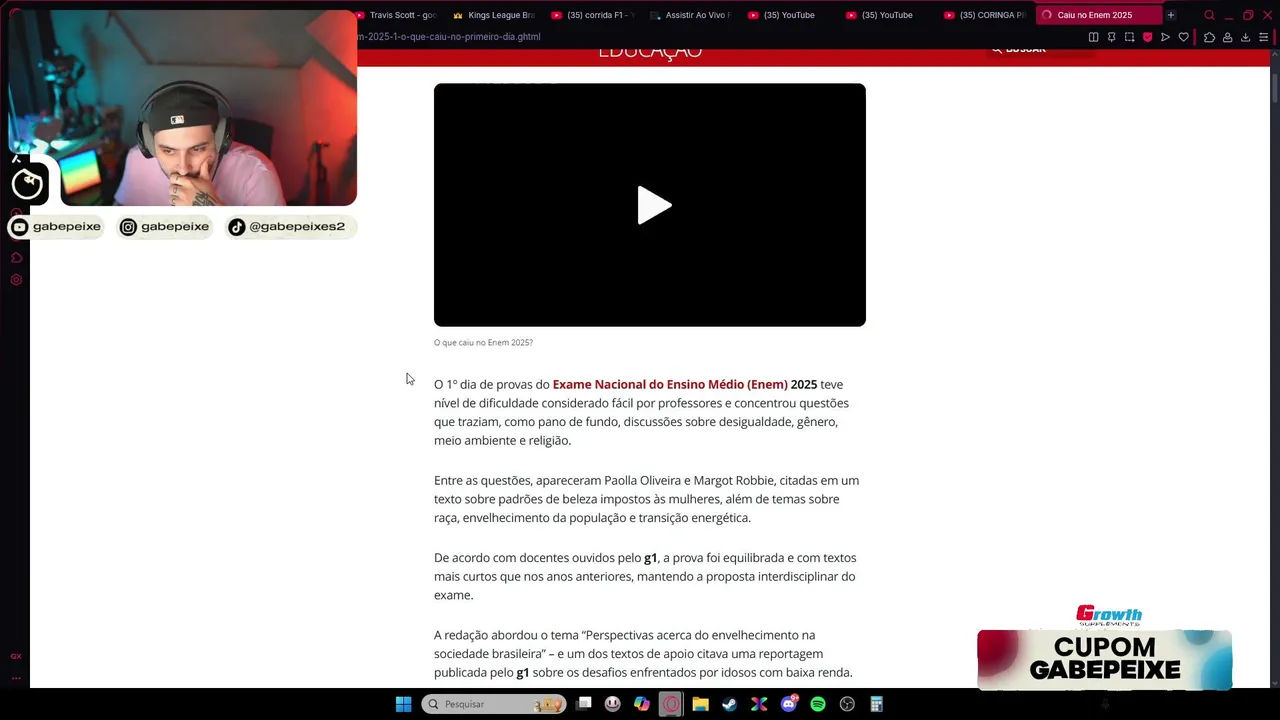Click the player triangle icon in toolbar
Screen dimensions: 1280x720
pyautogui.click(x=1165, y=37)
